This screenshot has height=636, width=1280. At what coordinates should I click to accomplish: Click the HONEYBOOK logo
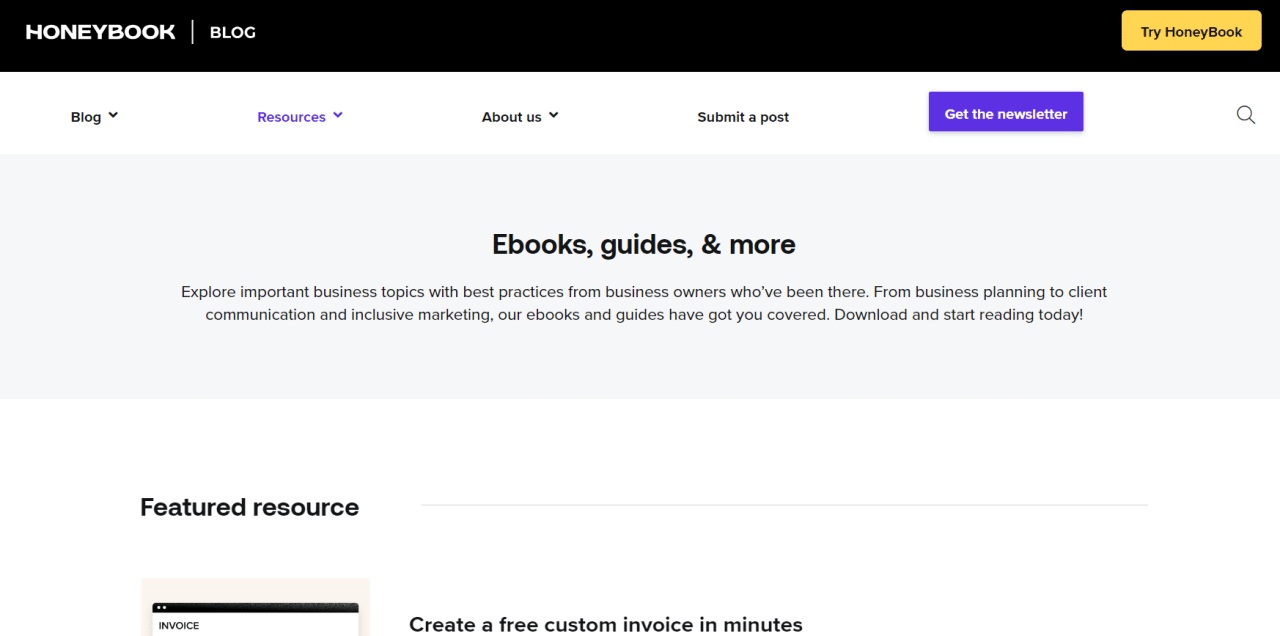tap(100, 31)
